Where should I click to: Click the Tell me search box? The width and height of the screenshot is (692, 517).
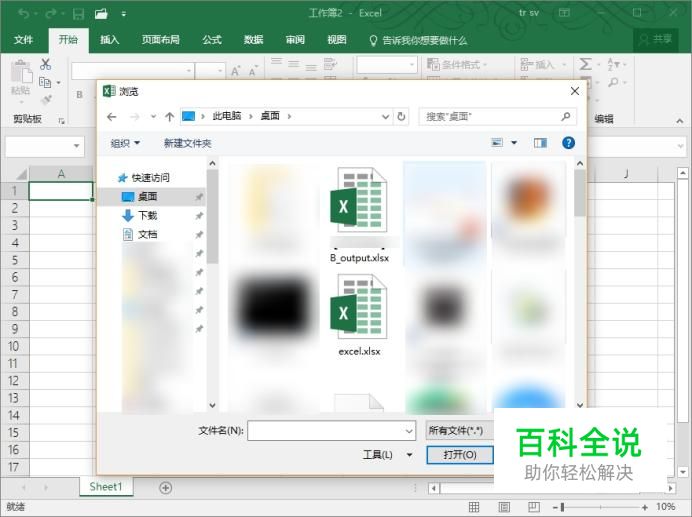tap(418, 41)
